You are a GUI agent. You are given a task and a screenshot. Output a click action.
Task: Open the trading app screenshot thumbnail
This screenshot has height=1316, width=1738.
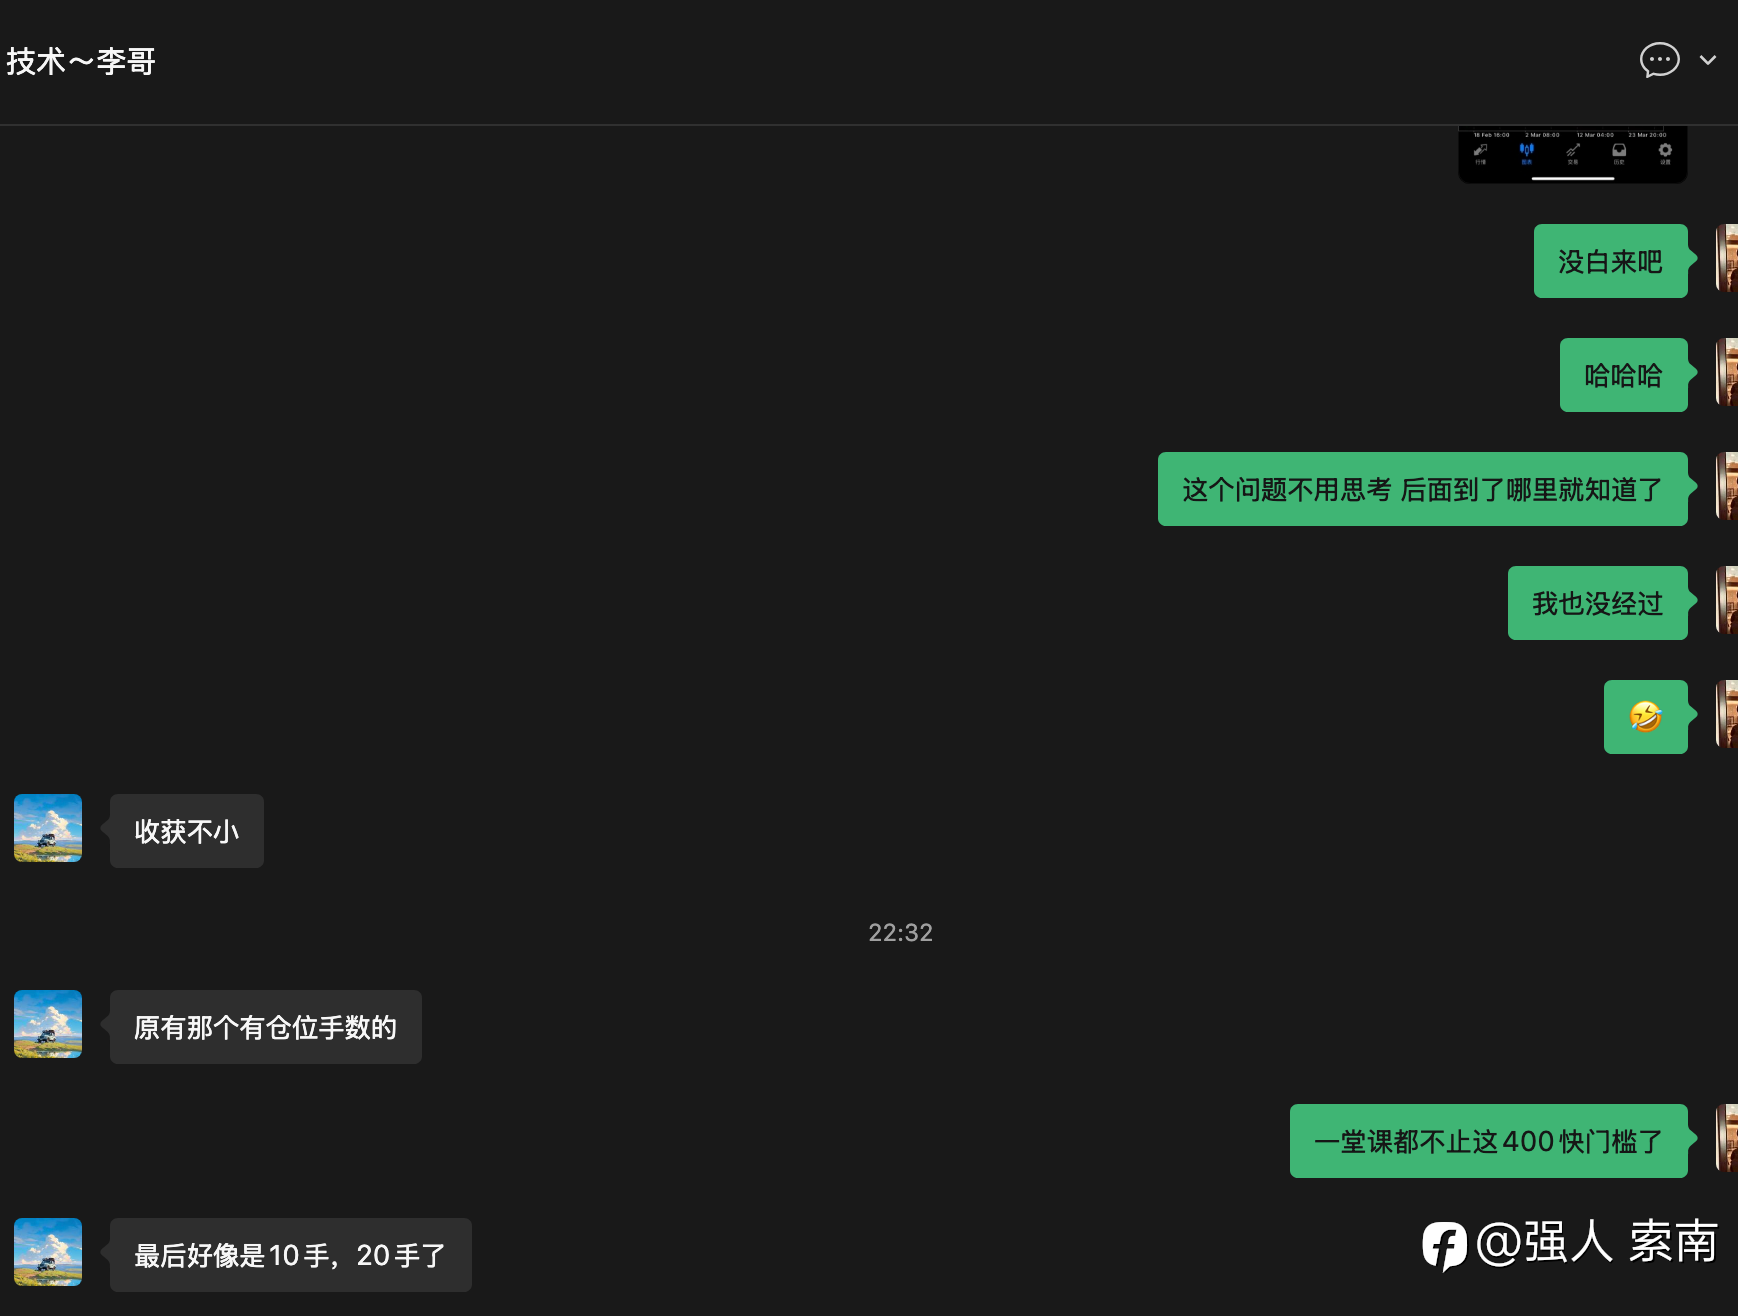tap(1573, 154)
